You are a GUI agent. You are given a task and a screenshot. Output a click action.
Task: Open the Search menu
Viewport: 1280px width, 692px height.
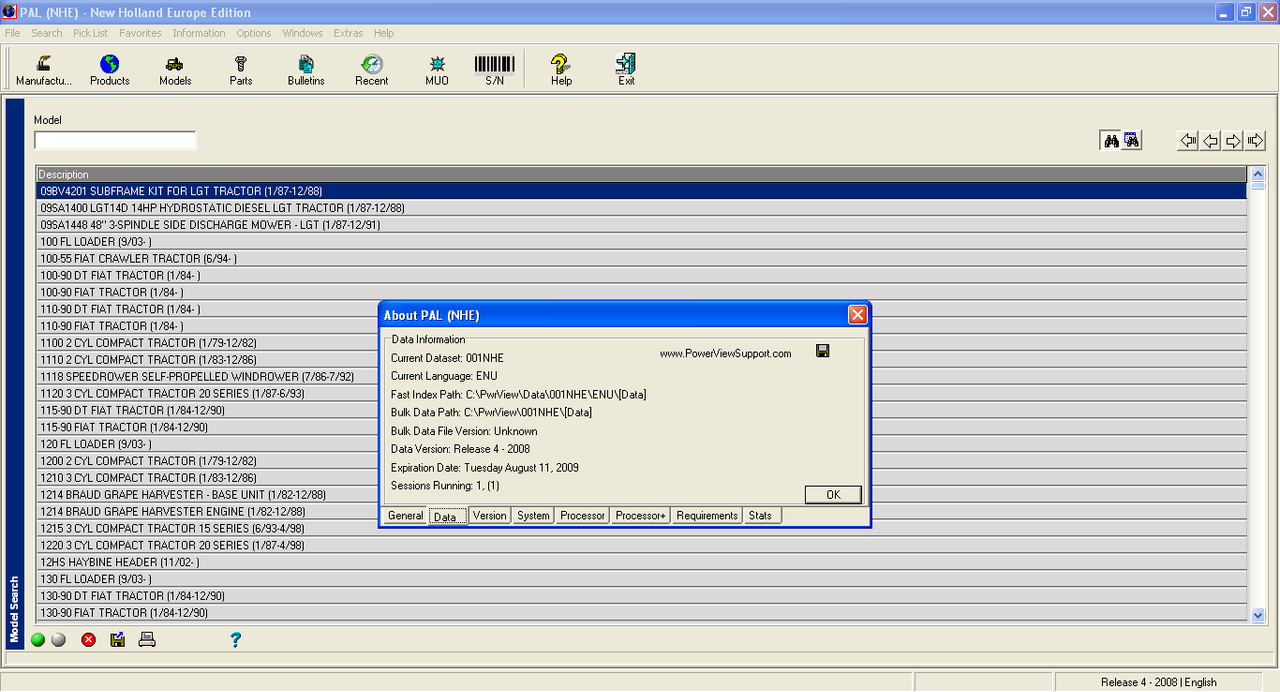click(x=46, y=33)
